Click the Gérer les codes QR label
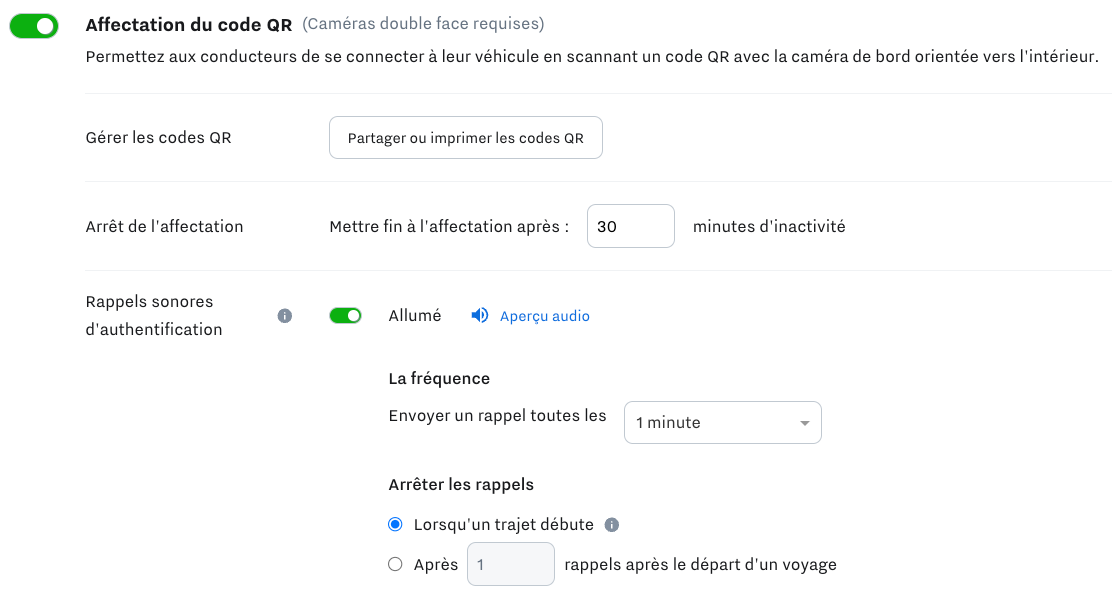Screen dimensions: 1112x598 (159, 138)
